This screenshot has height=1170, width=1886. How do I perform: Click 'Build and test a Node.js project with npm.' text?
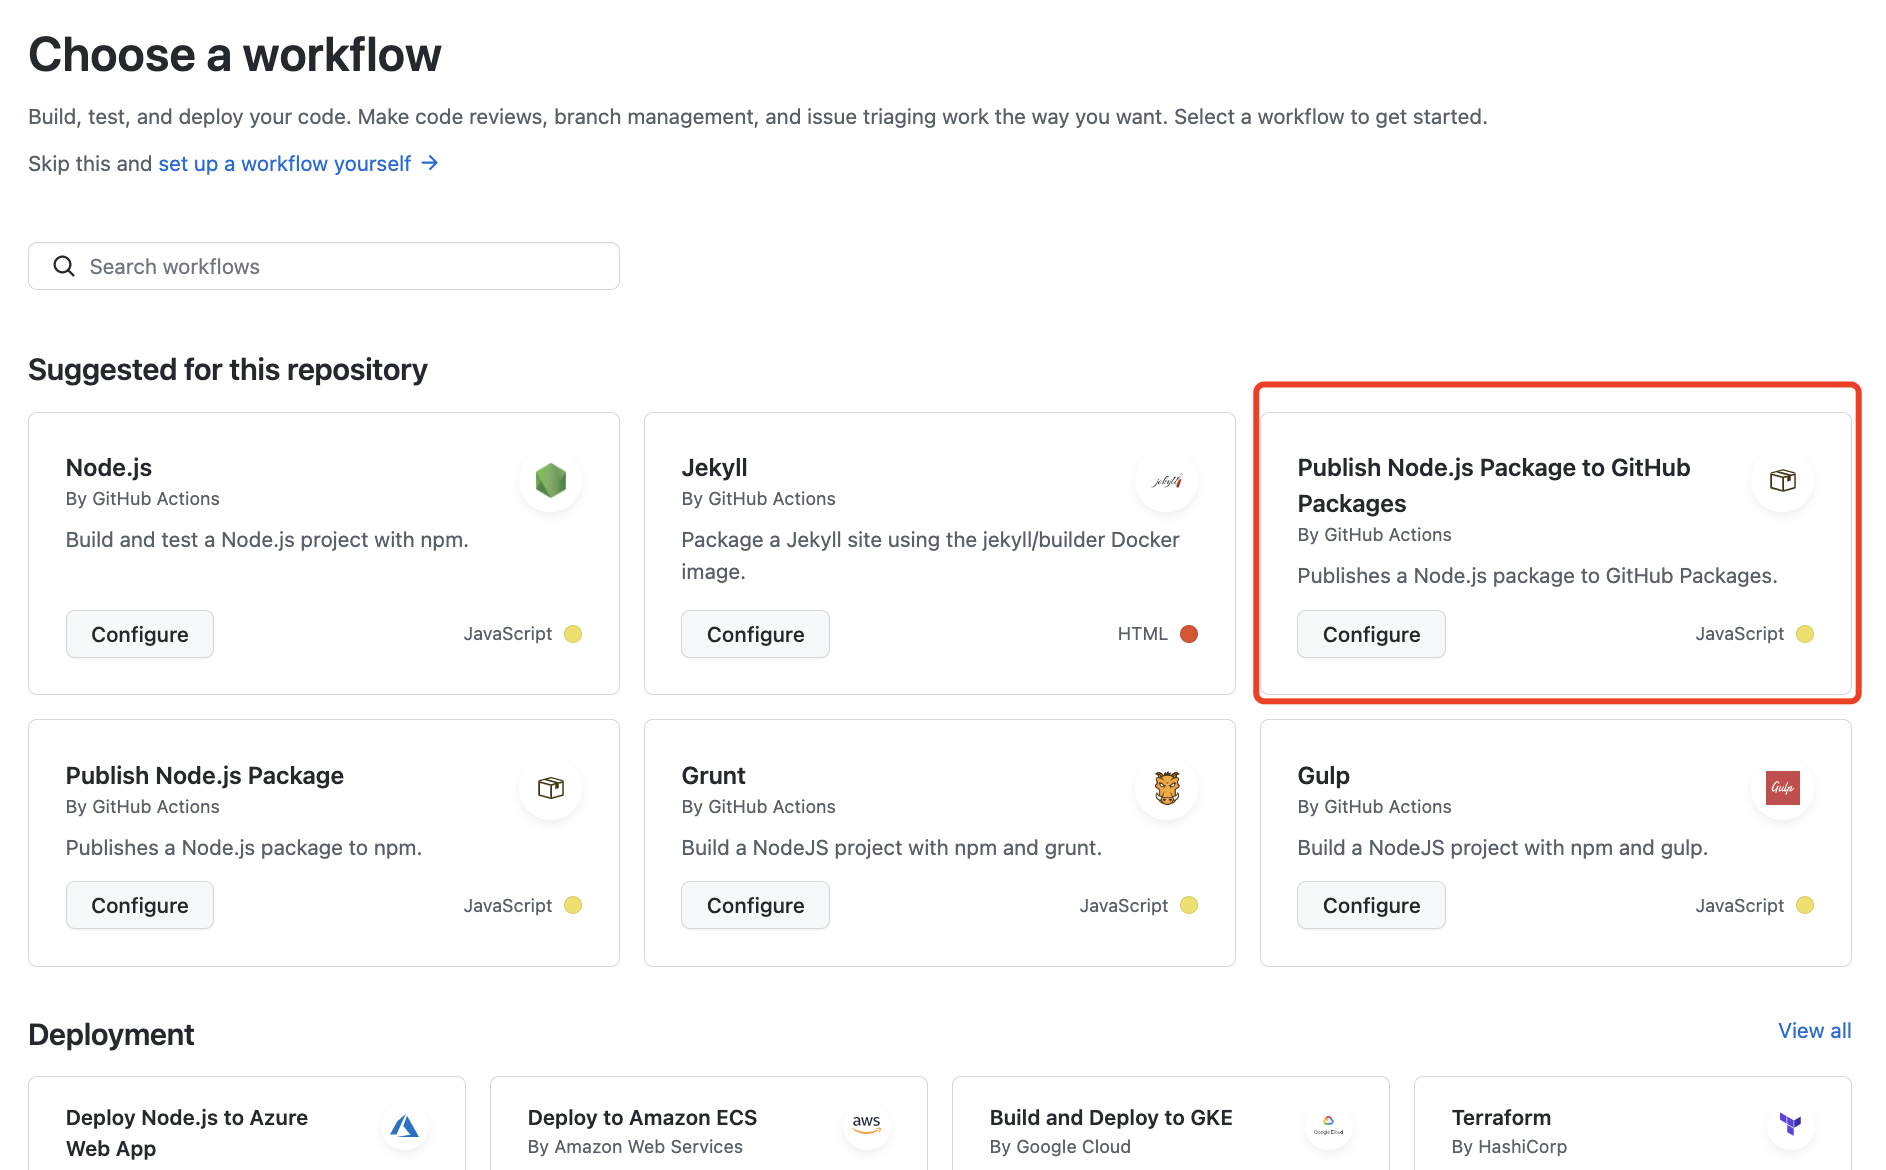coord(267,540)
